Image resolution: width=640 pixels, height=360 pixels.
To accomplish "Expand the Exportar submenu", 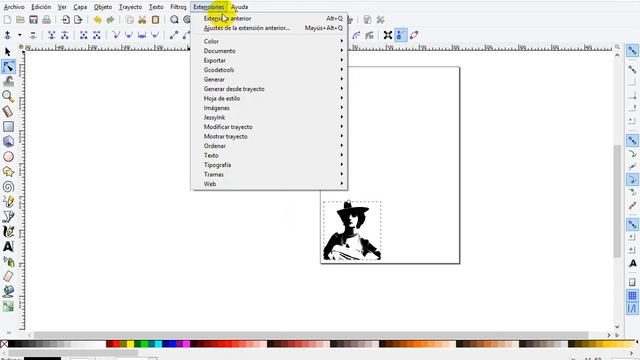I will click(269, 60).
